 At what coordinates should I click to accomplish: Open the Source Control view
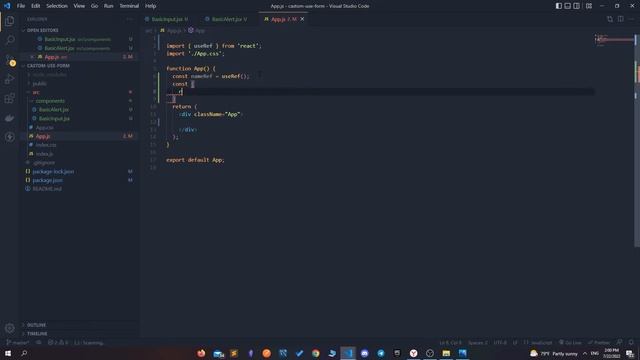10,60
